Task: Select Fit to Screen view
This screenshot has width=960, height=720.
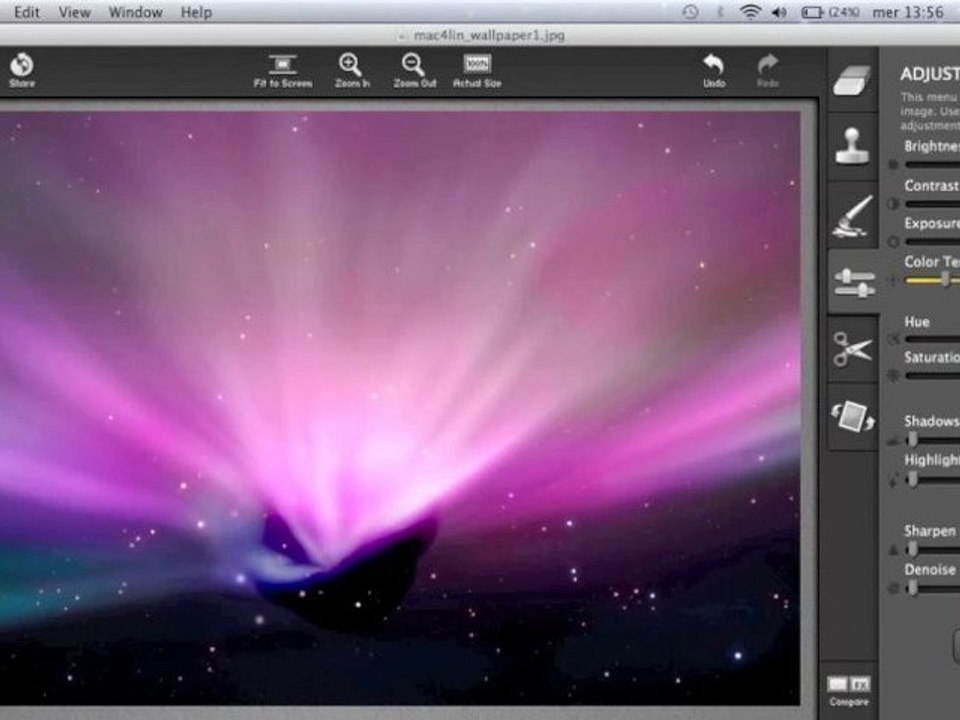Action: click(x=283, y=71)
